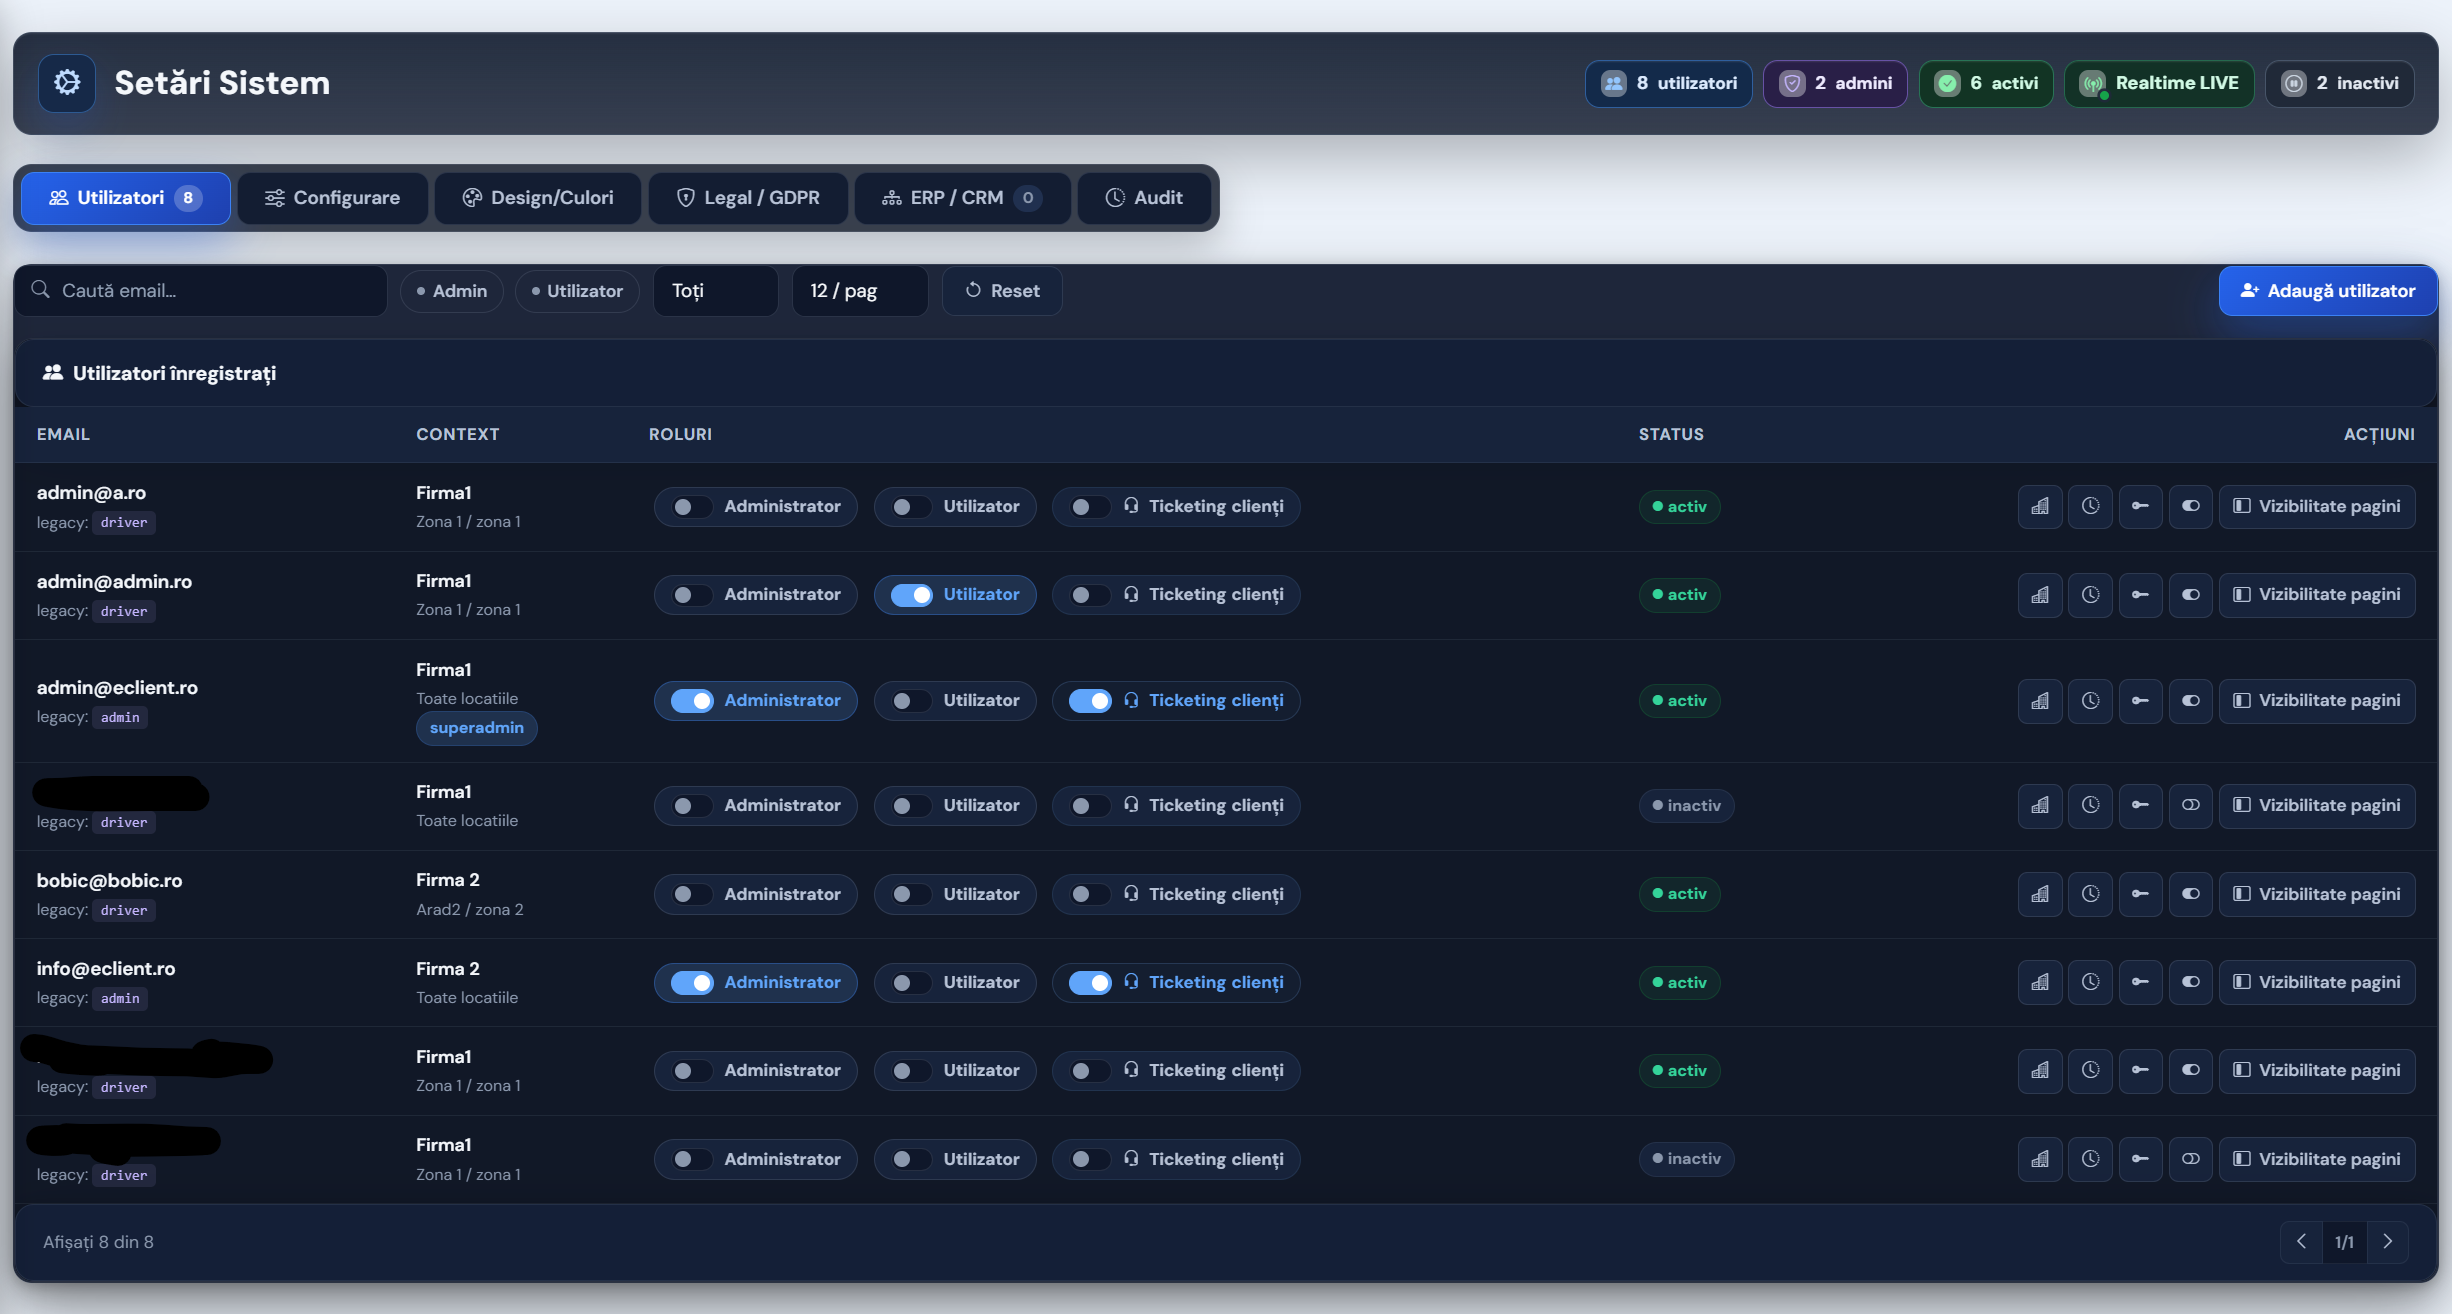The image size is (2452, 1314).
Task: Open the ERP / CRM tab
Action: click(962, 198)
